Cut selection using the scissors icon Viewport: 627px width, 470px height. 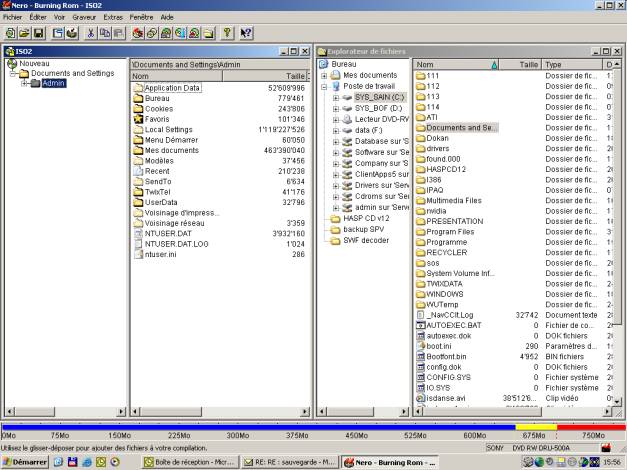coord(91,33)
